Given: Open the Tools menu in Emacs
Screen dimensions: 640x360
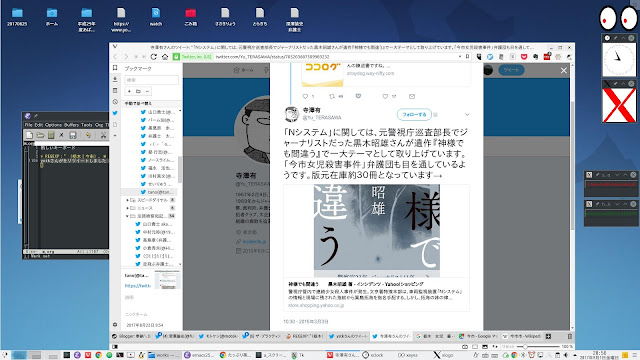Looking at the screenshot, I should click(87, 125).
